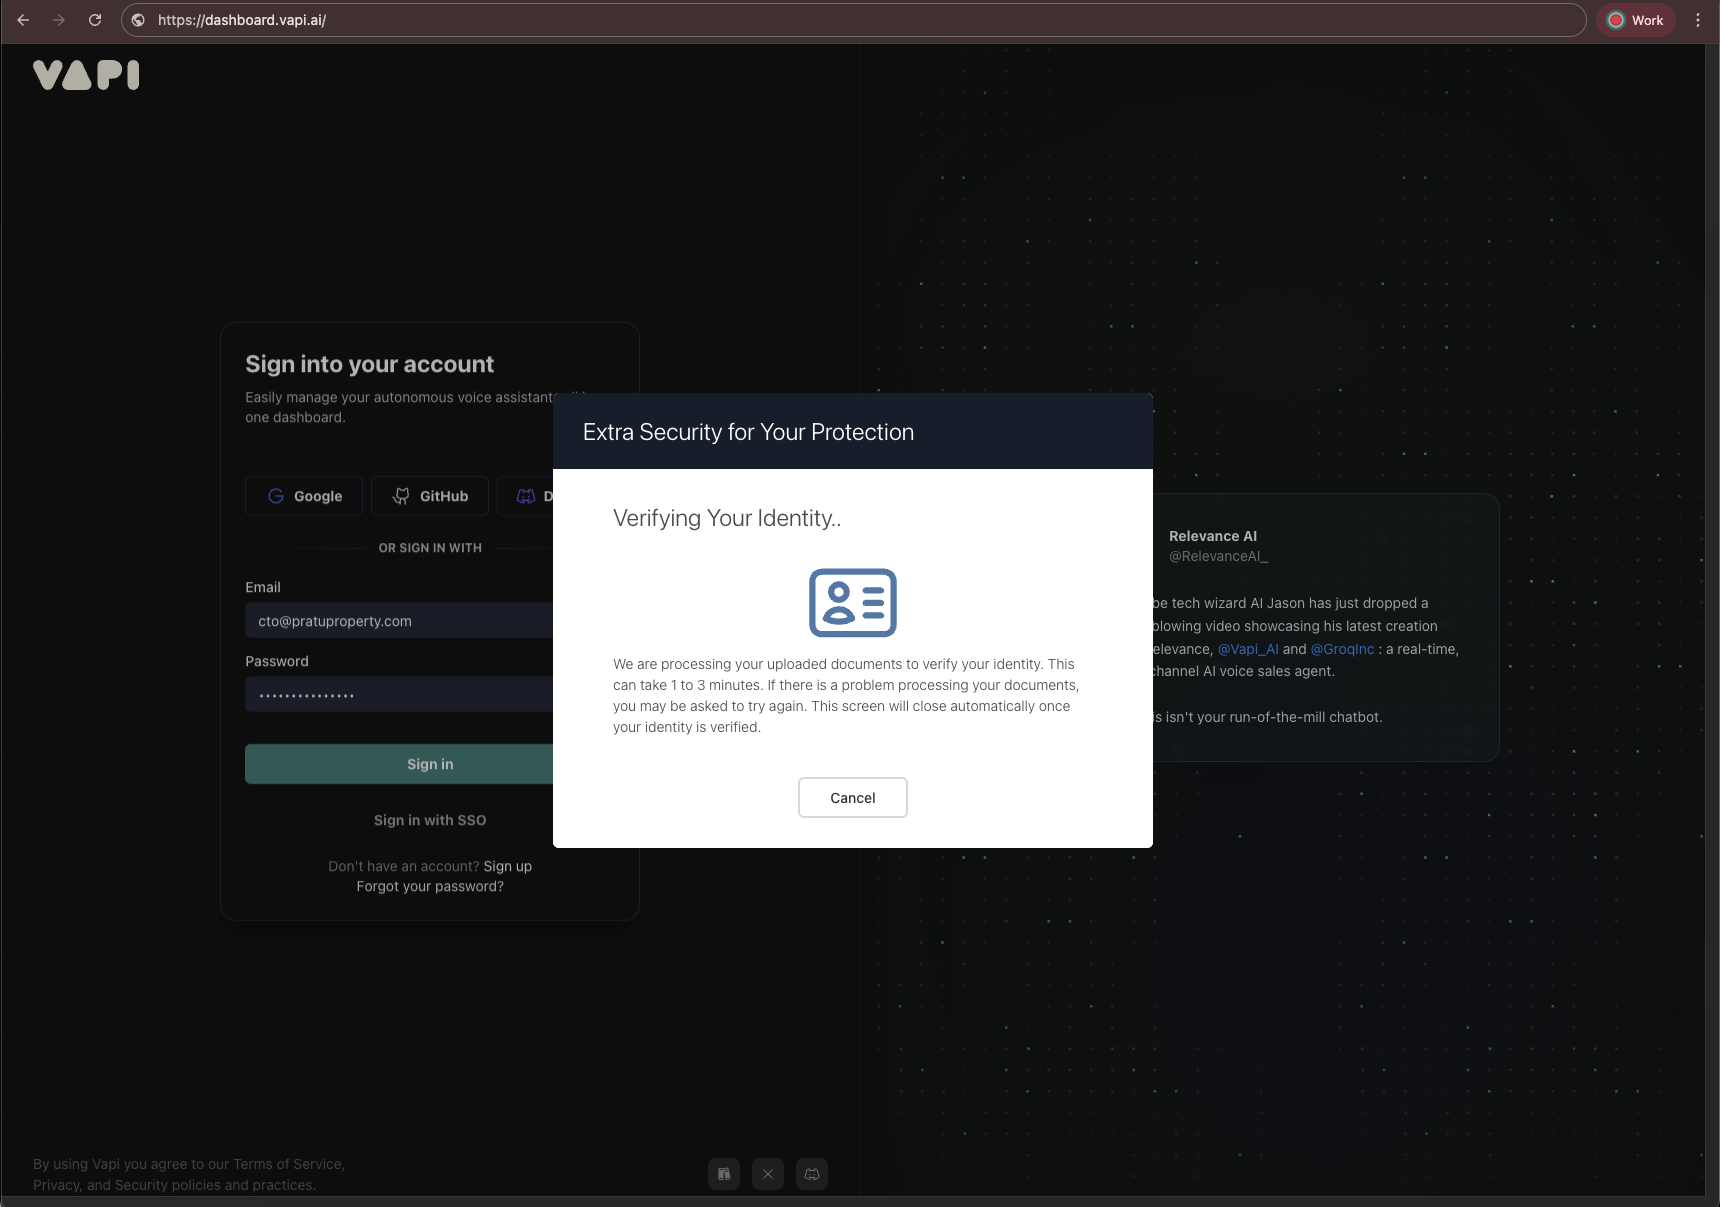Screen dimensions: 1720x1207
Task: Open the Work browser profile menu
Action: click(x=1635, y=20)
